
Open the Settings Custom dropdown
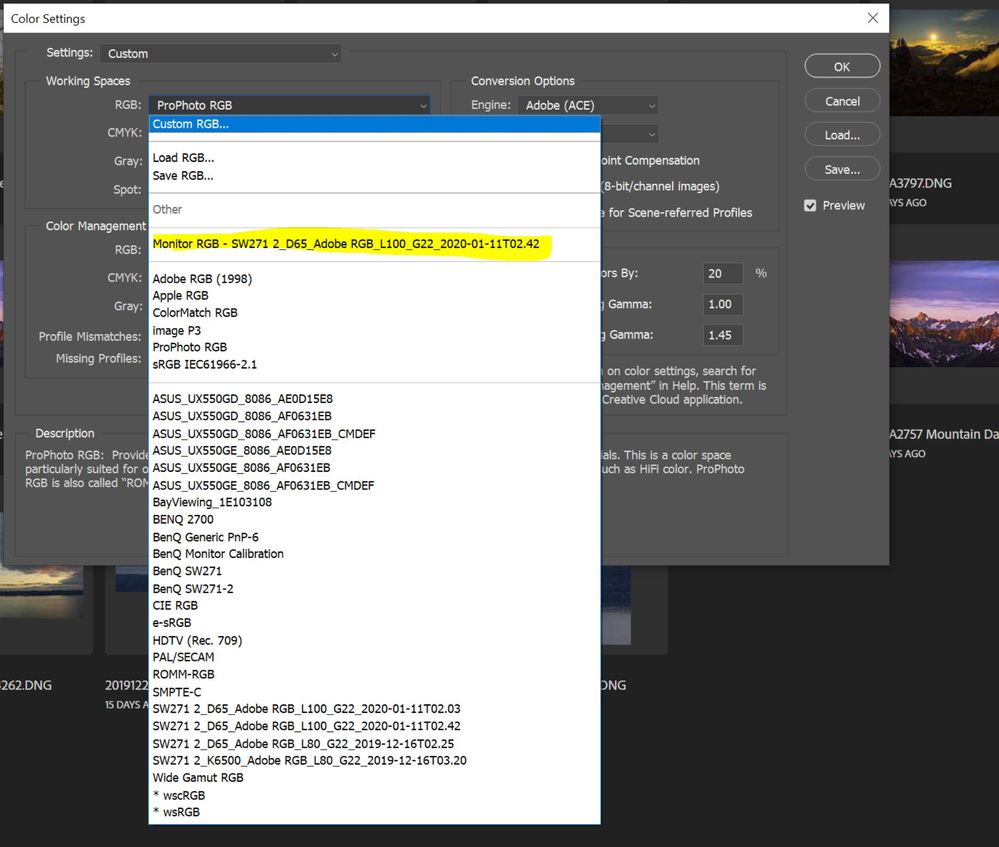(x=220, y=54)
